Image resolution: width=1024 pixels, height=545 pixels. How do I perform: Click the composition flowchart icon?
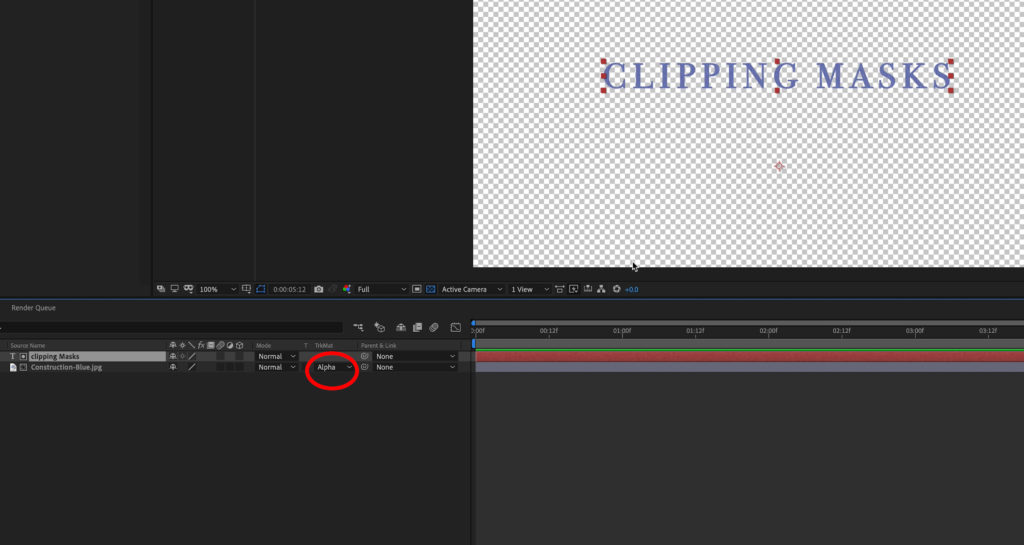tap(603, 289)
